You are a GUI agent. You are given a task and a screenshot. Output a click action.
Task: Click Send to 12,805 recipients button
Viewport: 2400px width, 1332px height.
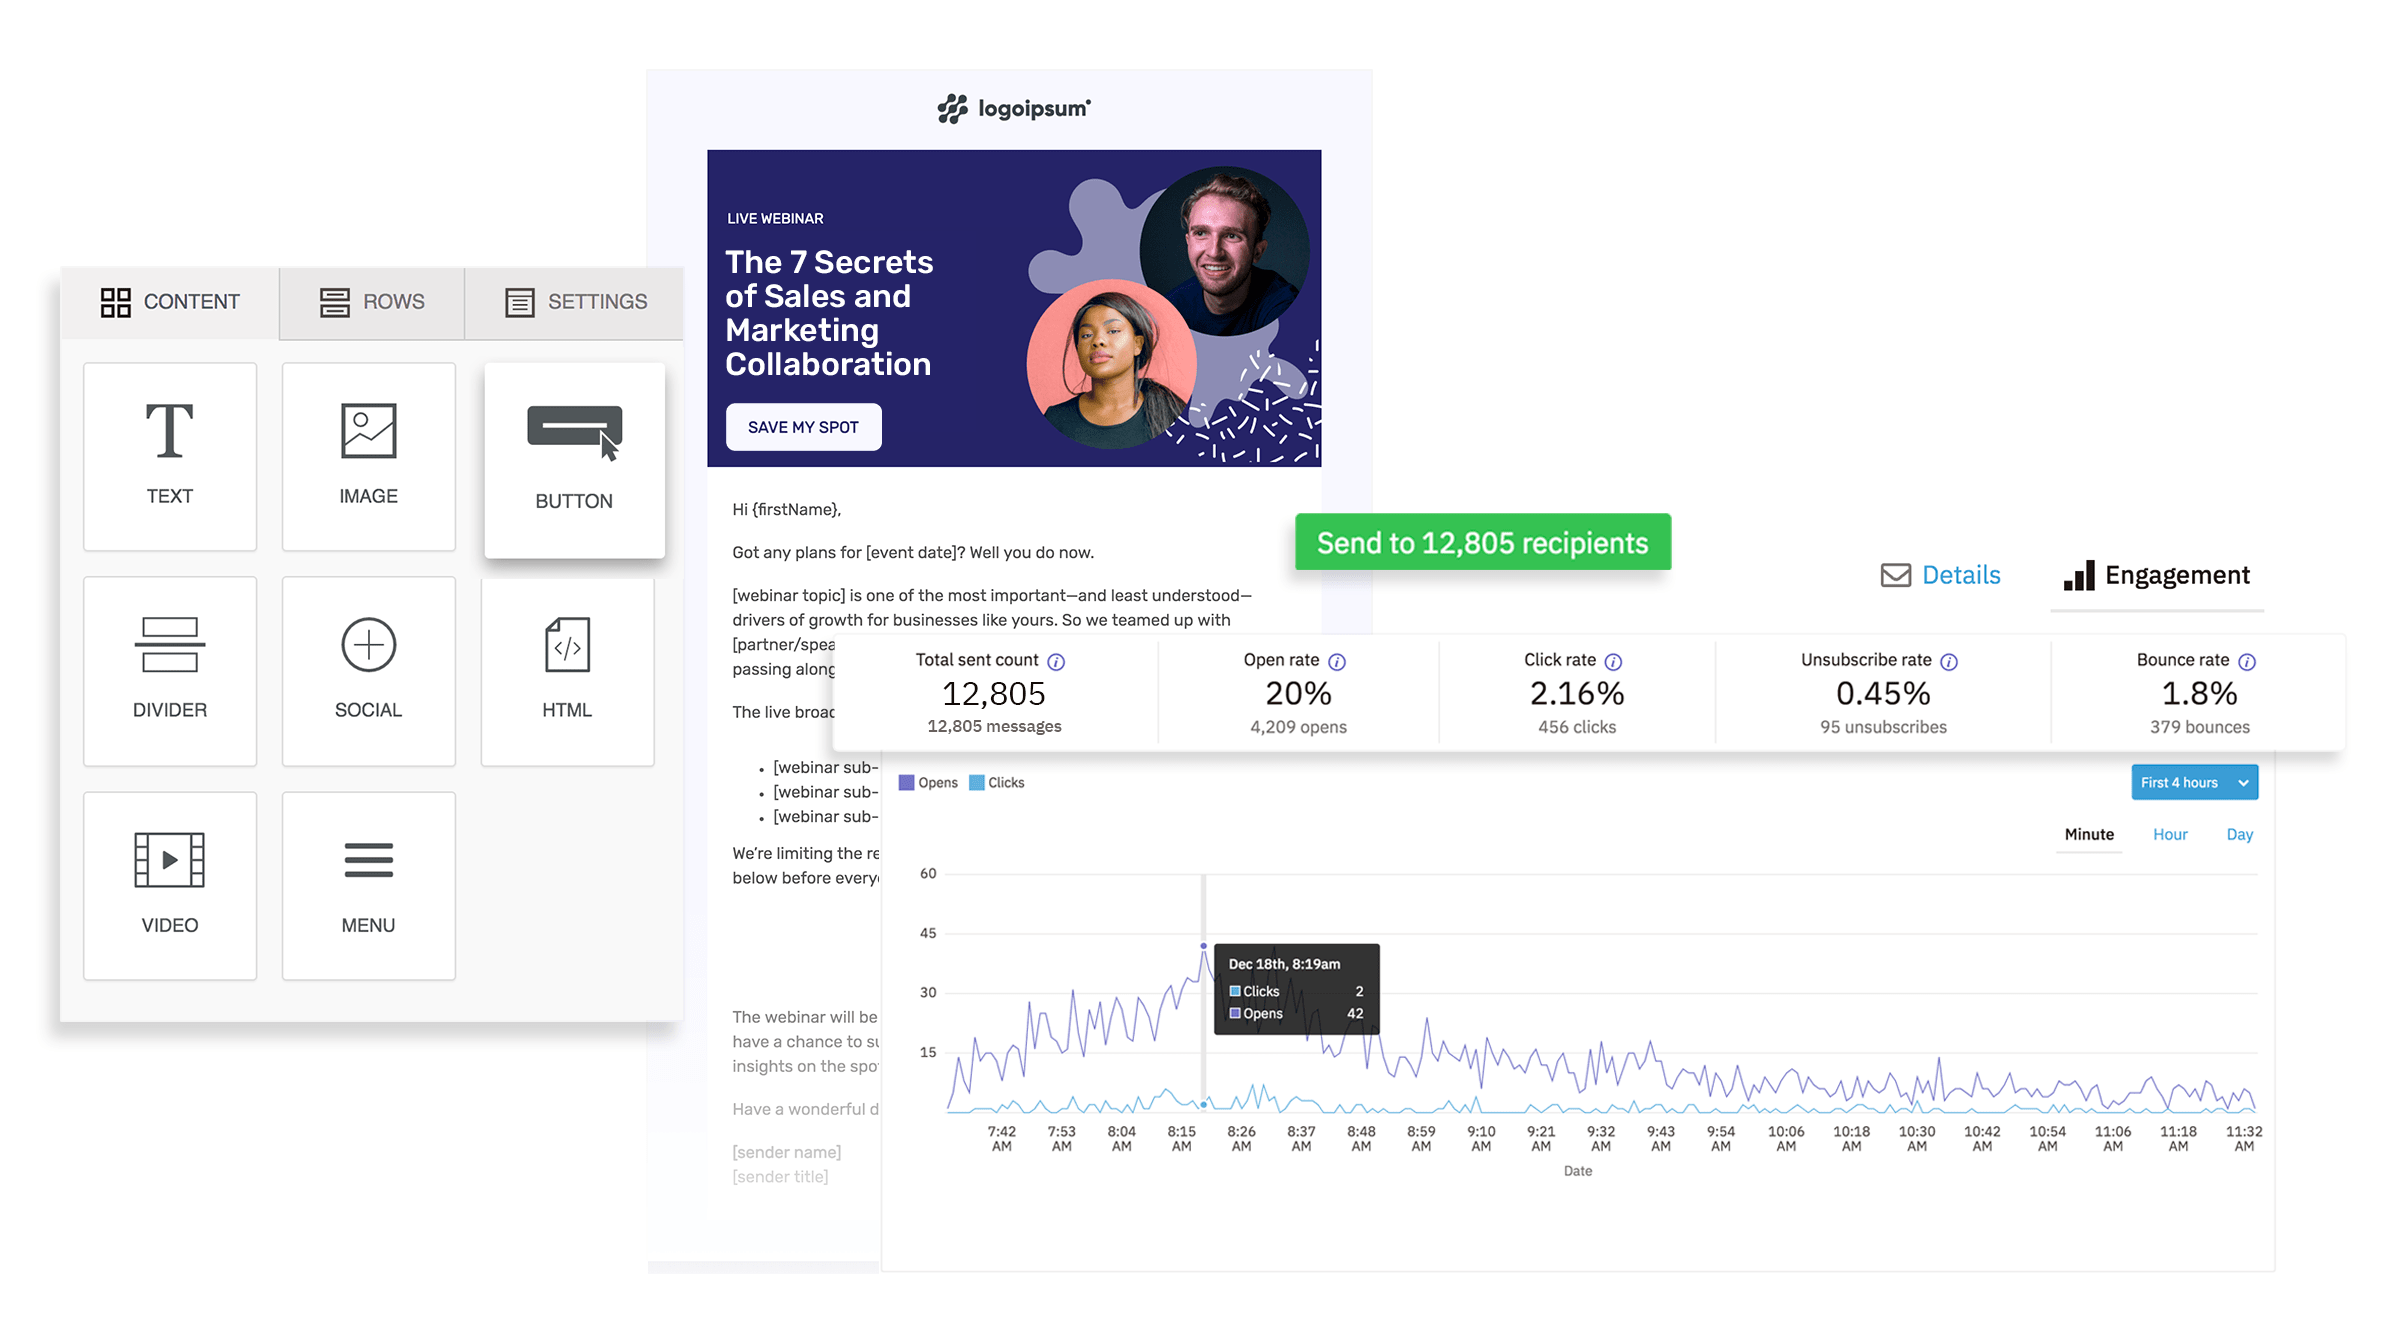click(x=1482, y=543)
